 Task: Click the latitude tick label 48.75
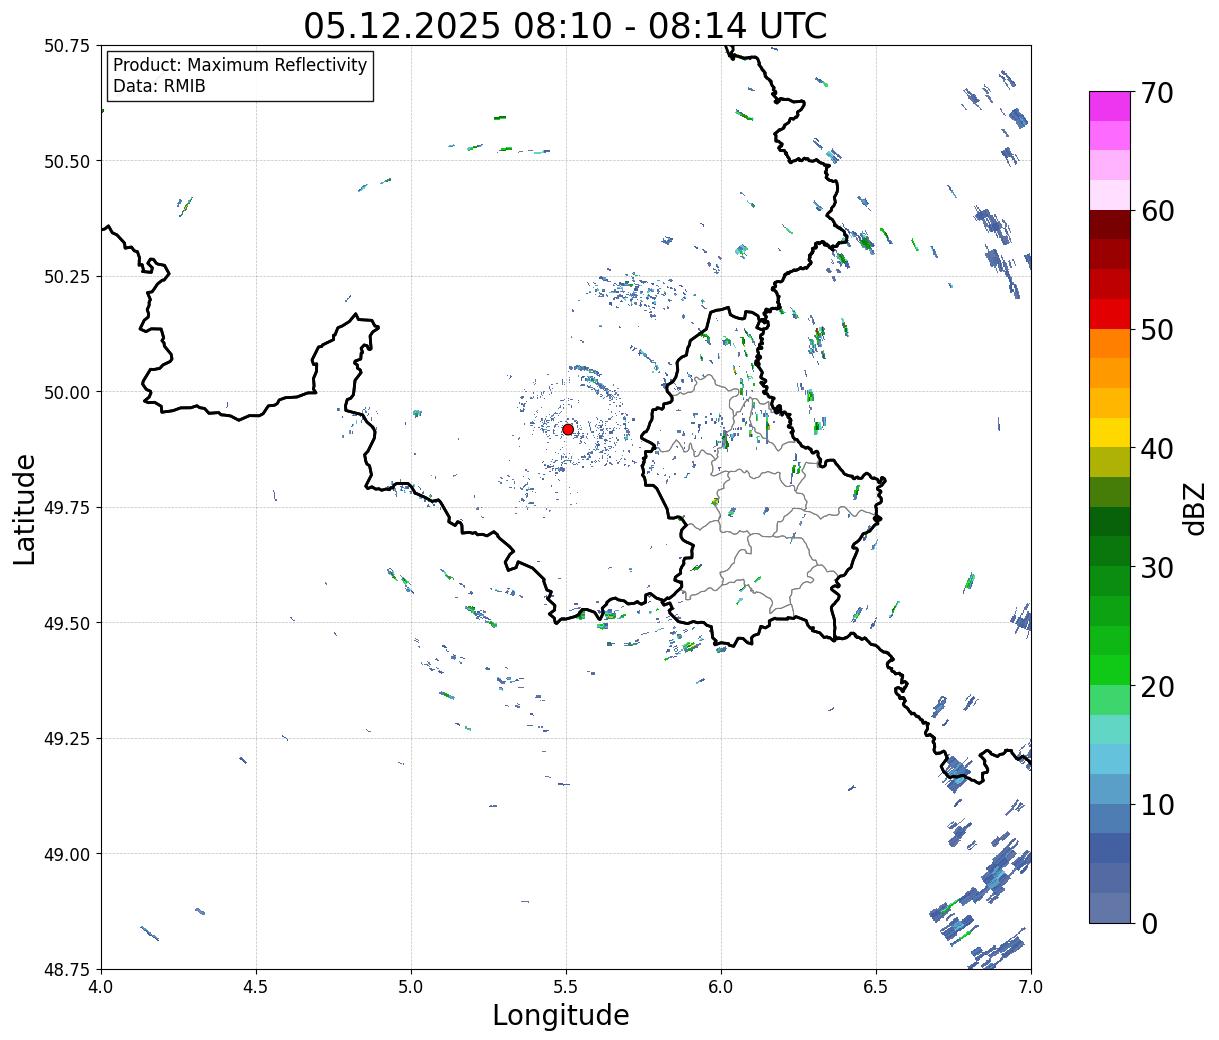click(x=67, y=970)
